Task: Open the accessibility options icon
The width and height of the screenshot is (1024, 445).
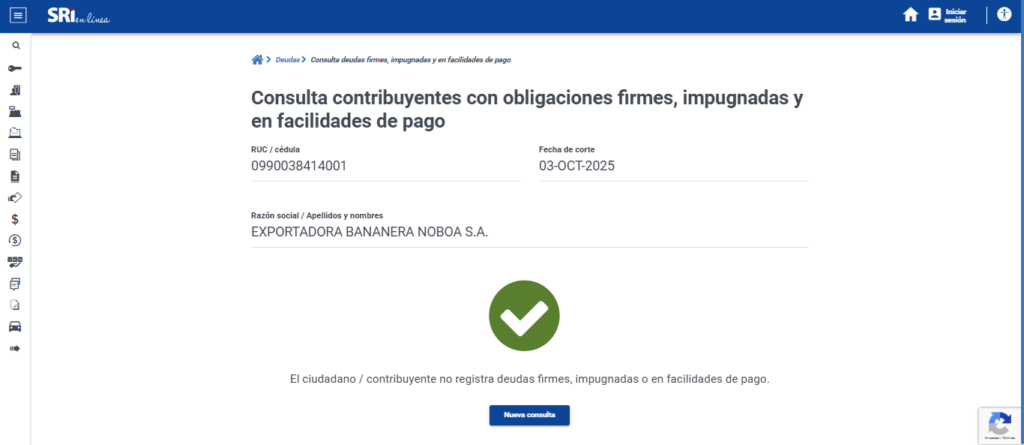Action: (x=1004, y=15)
